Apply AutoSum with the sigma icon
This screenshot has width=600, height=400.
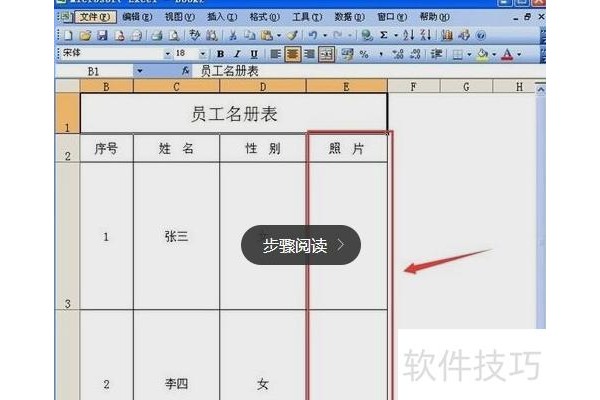point(384,36)
